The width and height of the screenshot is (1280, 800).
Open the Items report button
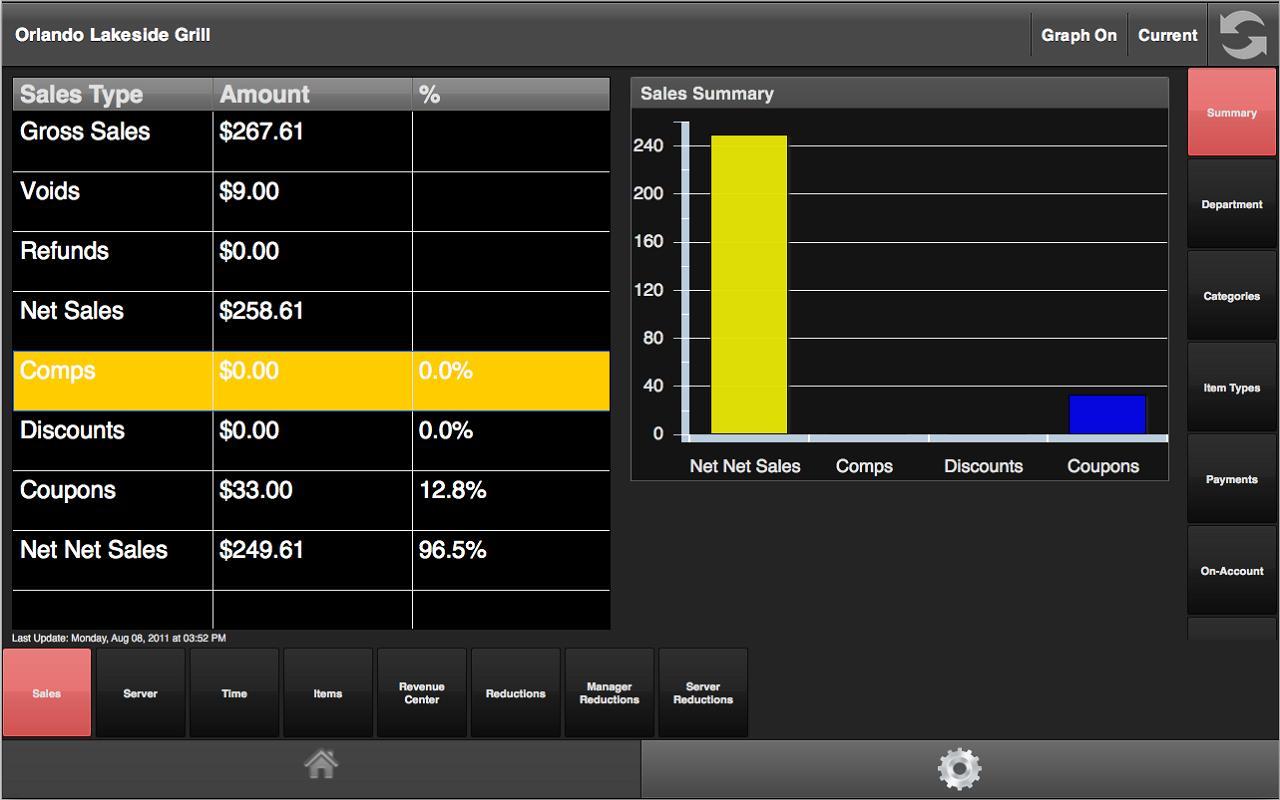[328, 693]
